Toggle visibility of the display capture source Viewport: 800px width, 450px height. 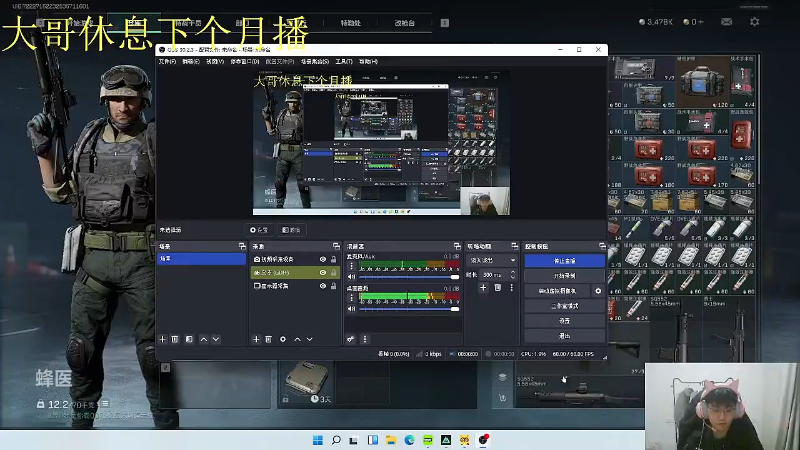point(322,286)
